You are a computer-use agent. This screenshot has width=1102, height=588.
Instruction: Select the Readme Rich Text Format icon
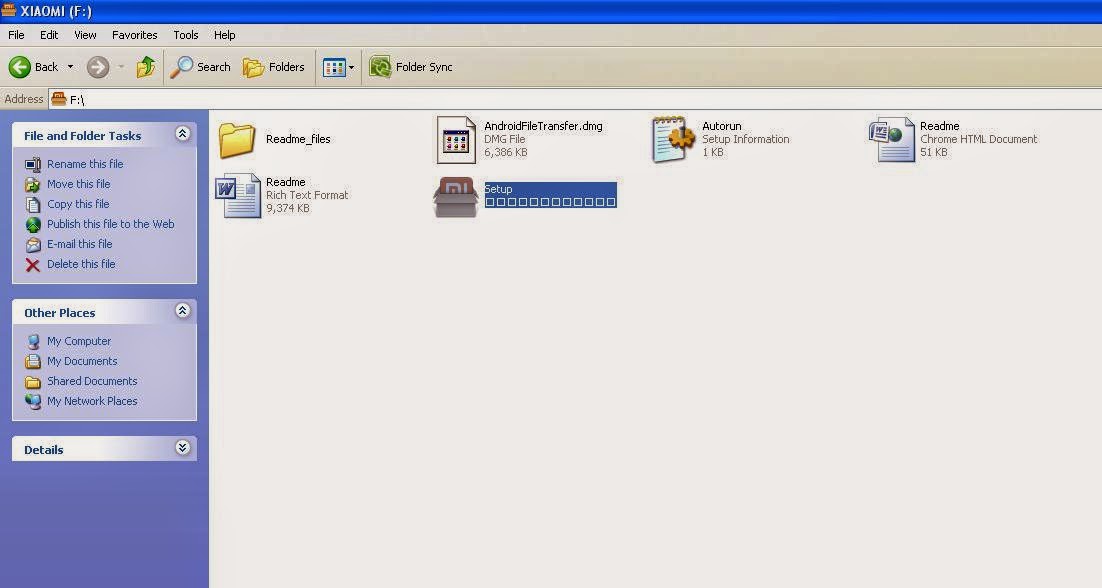(238, 195)
